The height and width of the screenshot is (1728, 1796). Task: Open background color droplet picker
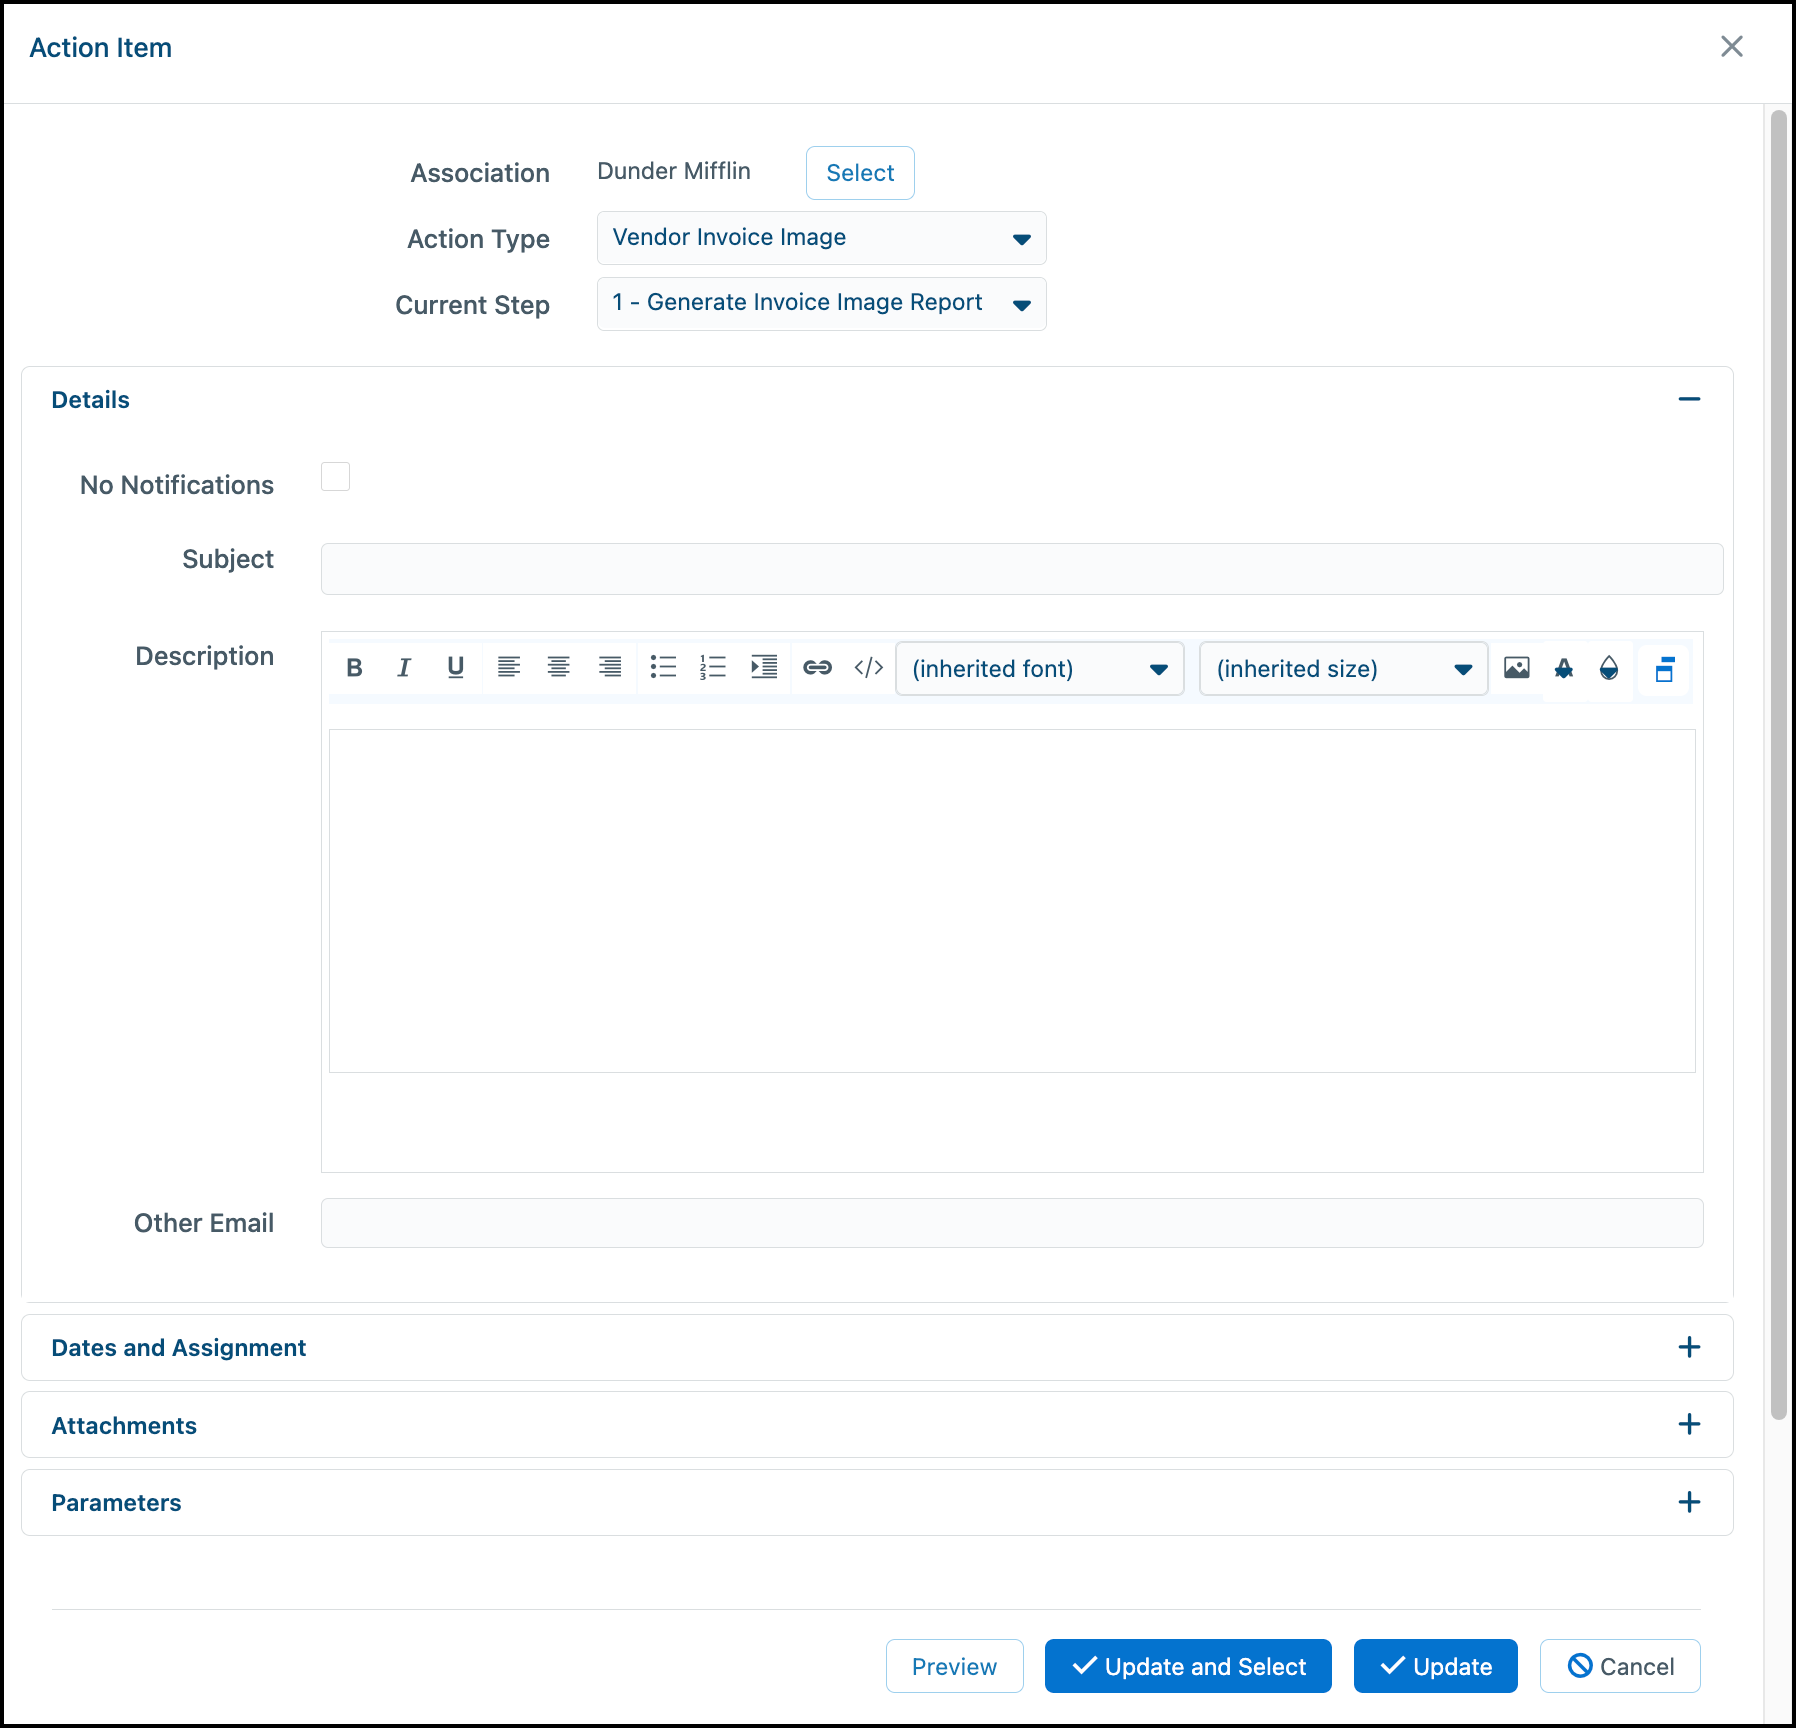(1609, 668)
